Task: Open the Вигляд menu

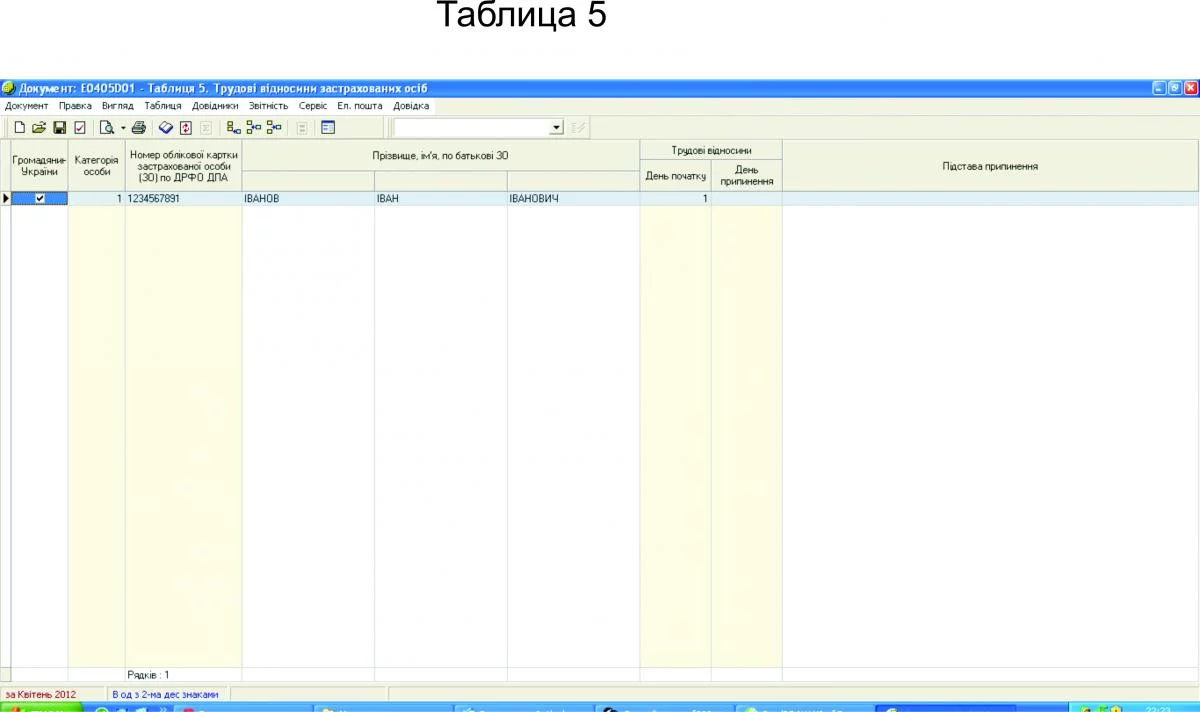Action: click(x=118, y=106)
